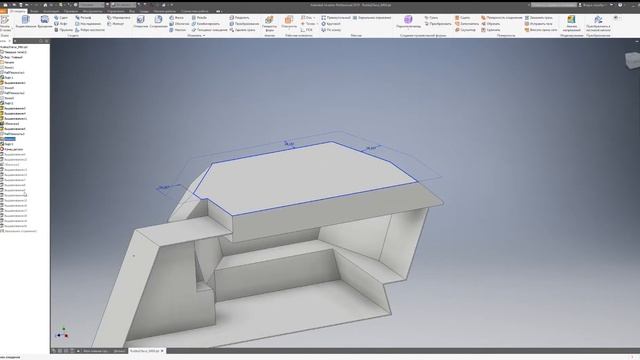Select the Revolve tool in ribbon

click(44, 22)
